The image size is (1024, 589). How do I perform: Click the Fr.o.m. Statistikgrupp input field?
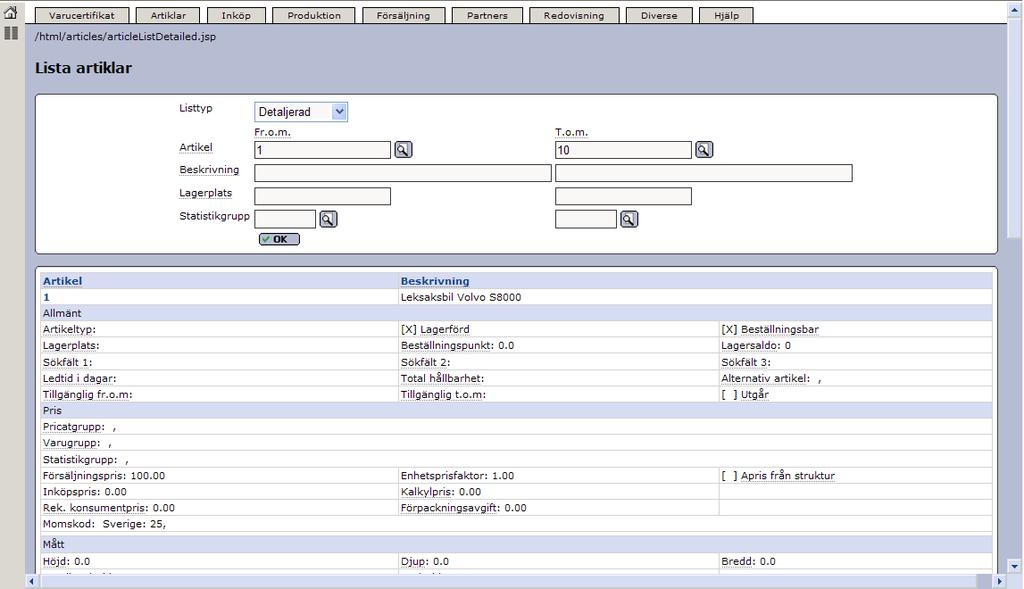[285, 219]
